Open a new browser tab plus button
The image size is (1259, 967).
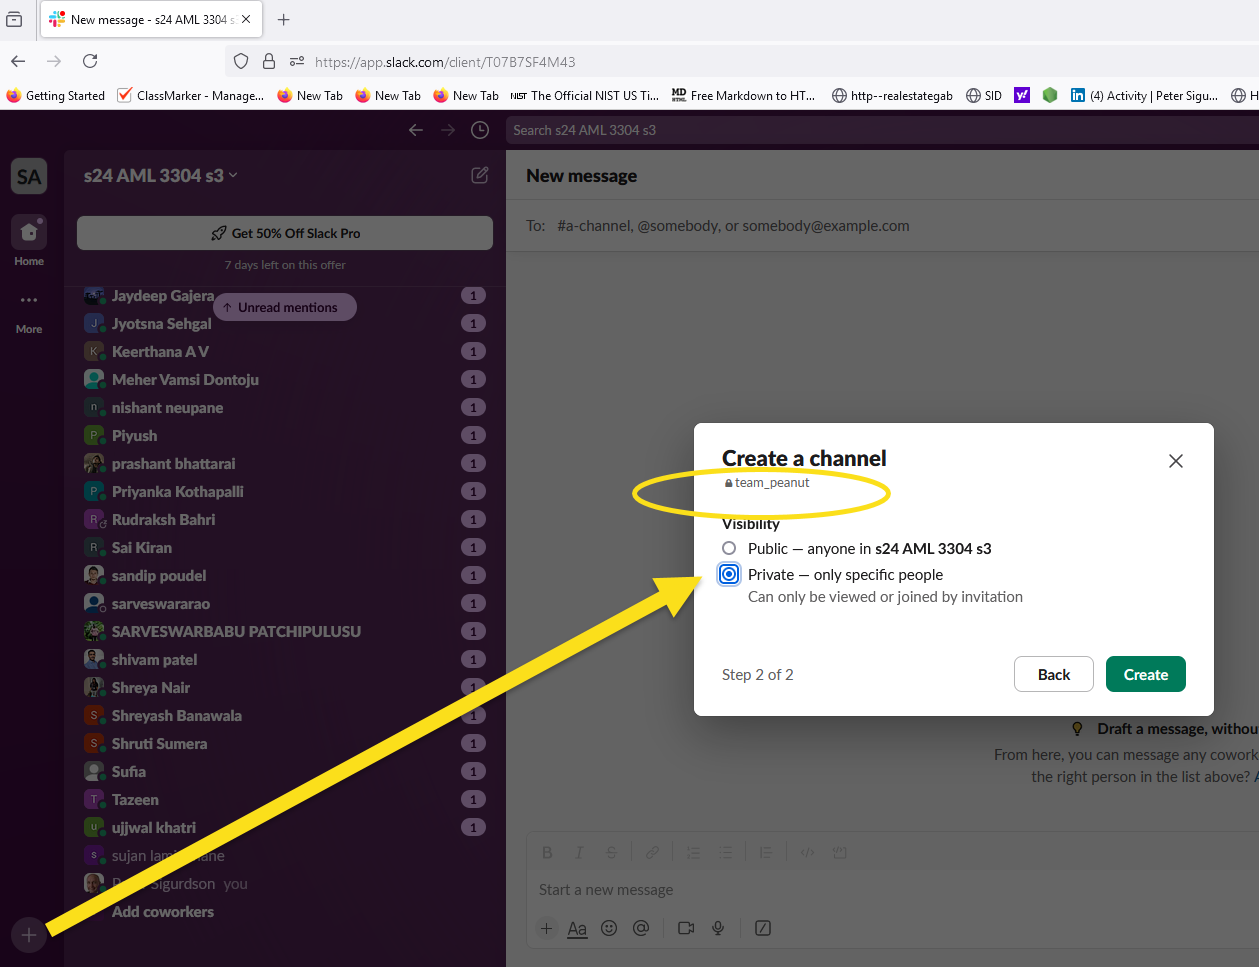click(284, 19)
